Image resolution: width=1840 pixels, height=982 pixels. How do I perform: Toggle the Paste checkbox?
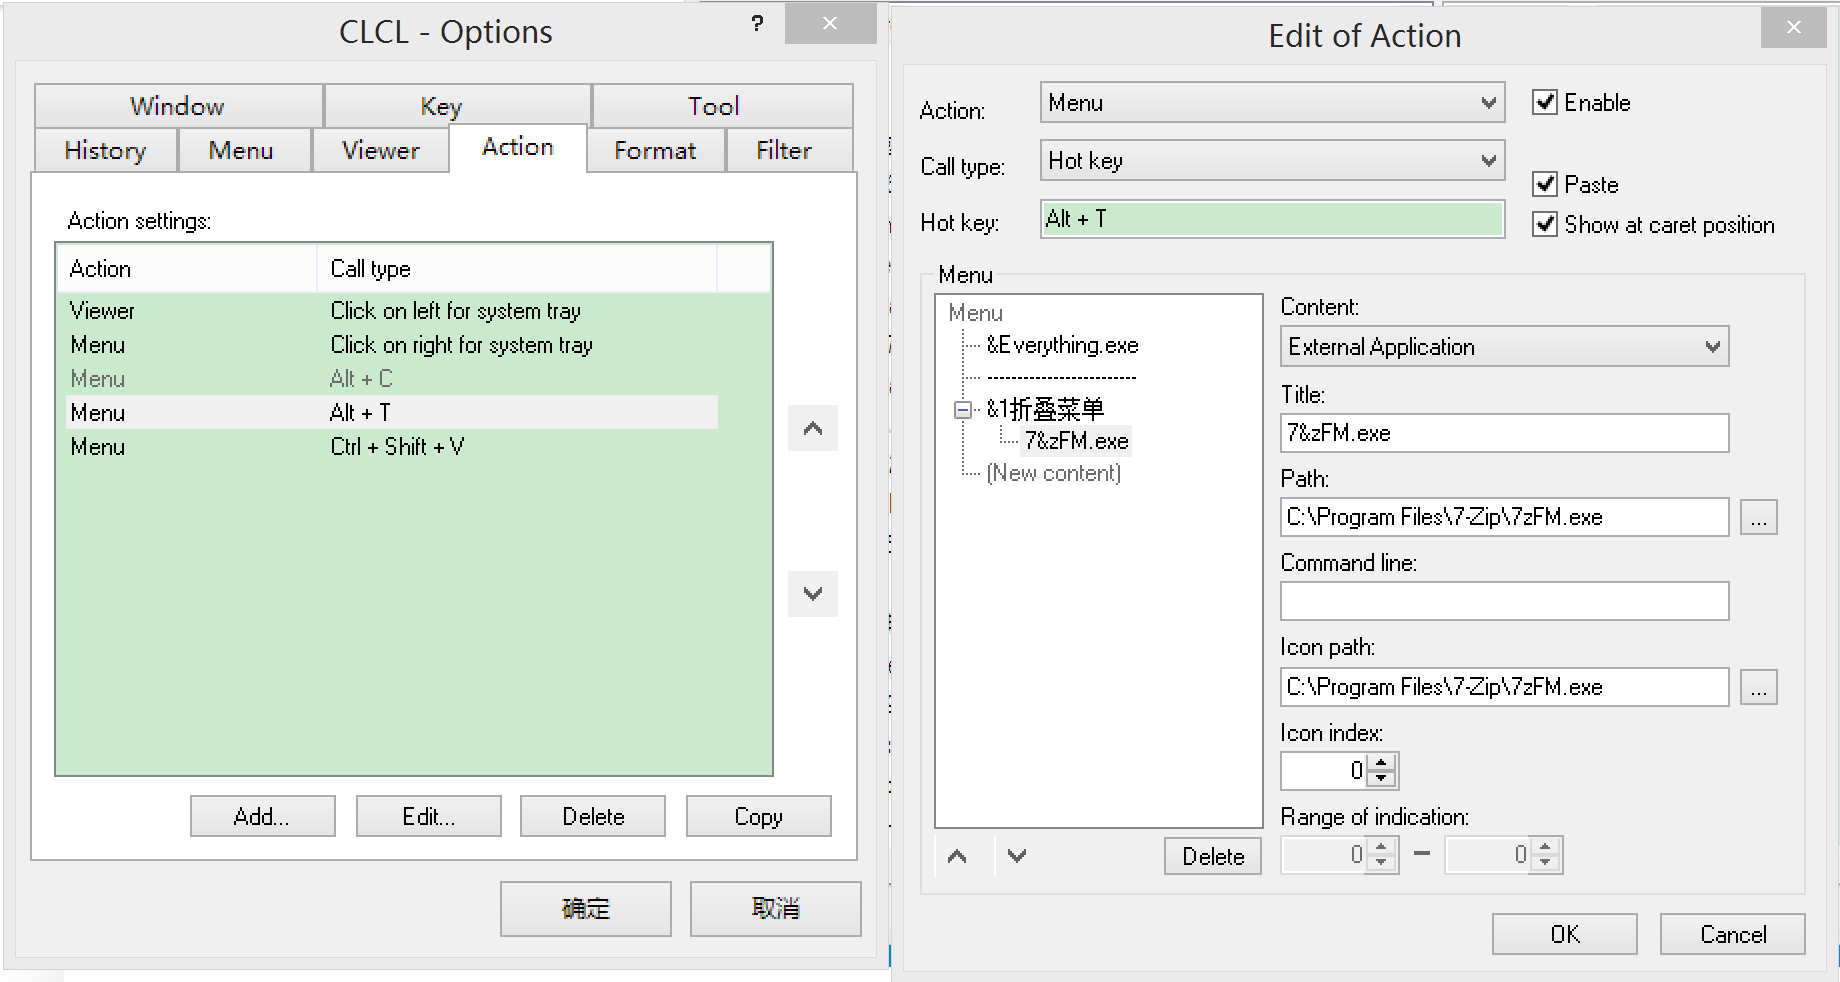point(1545,185)
